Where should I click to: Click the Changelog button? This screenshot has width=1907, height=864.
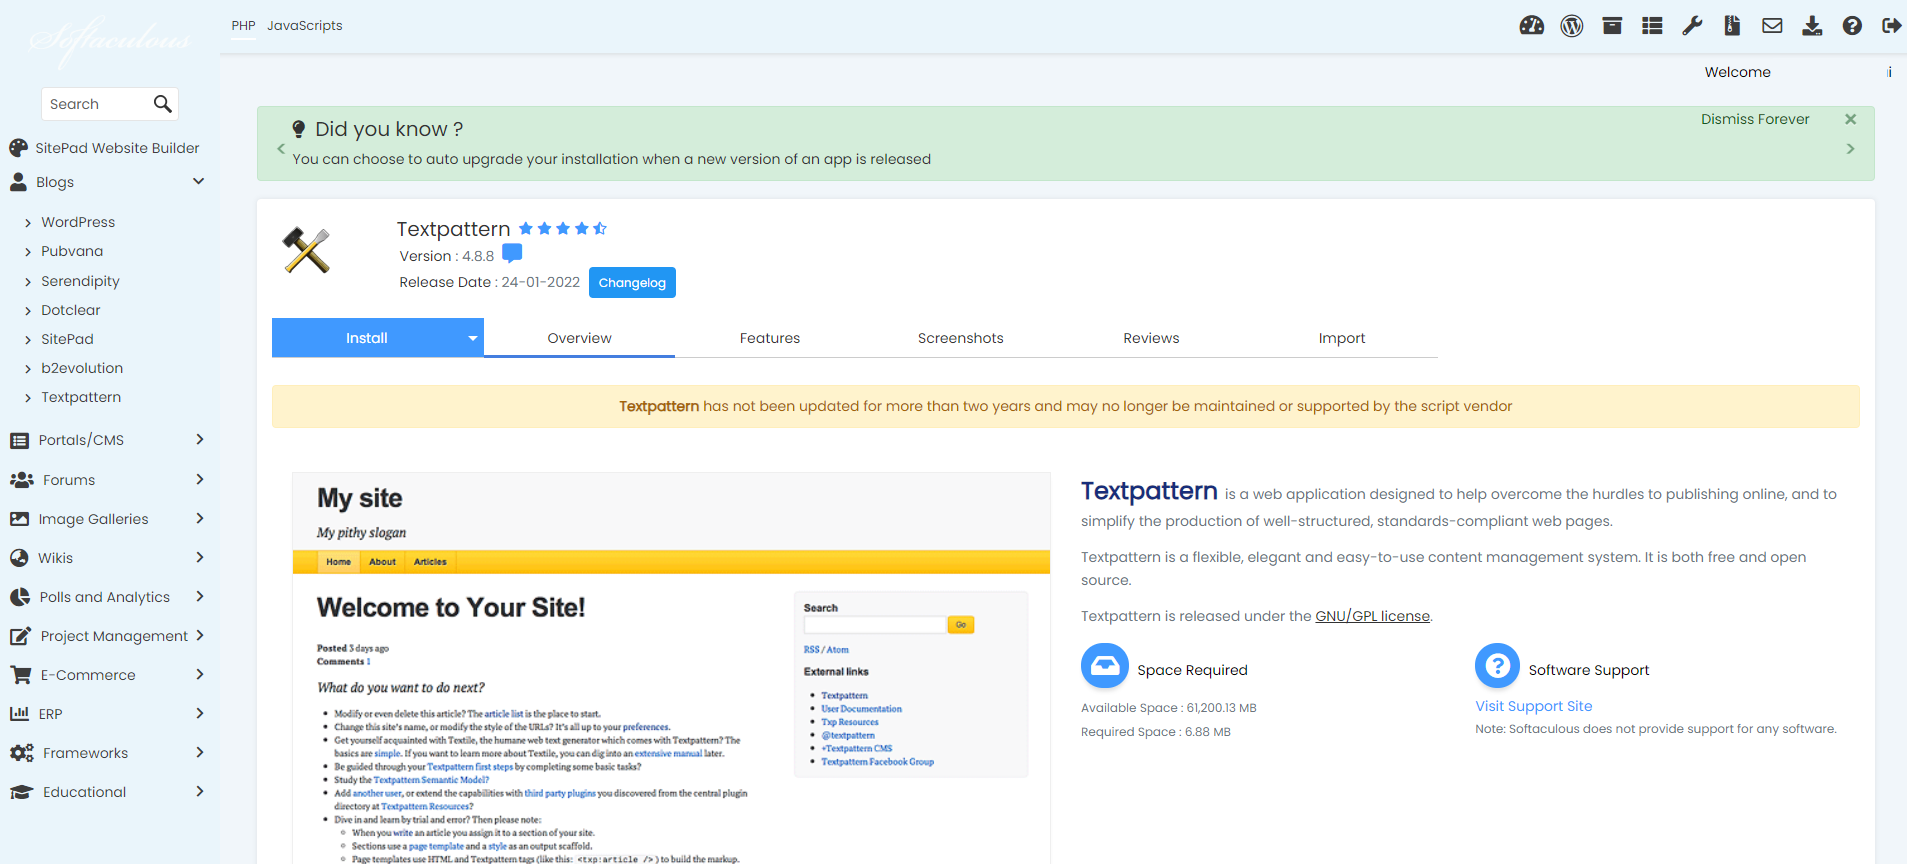[632, 283]
